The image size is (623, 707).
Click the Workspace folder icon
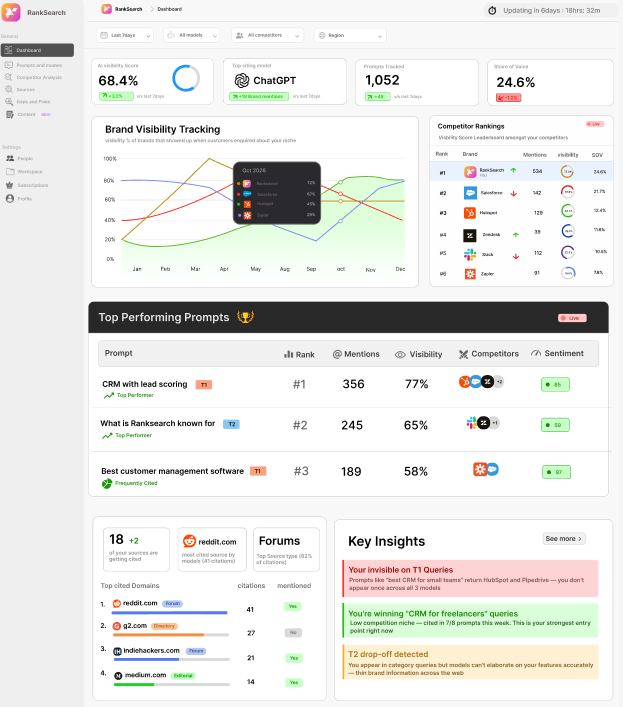pos(10,172)
